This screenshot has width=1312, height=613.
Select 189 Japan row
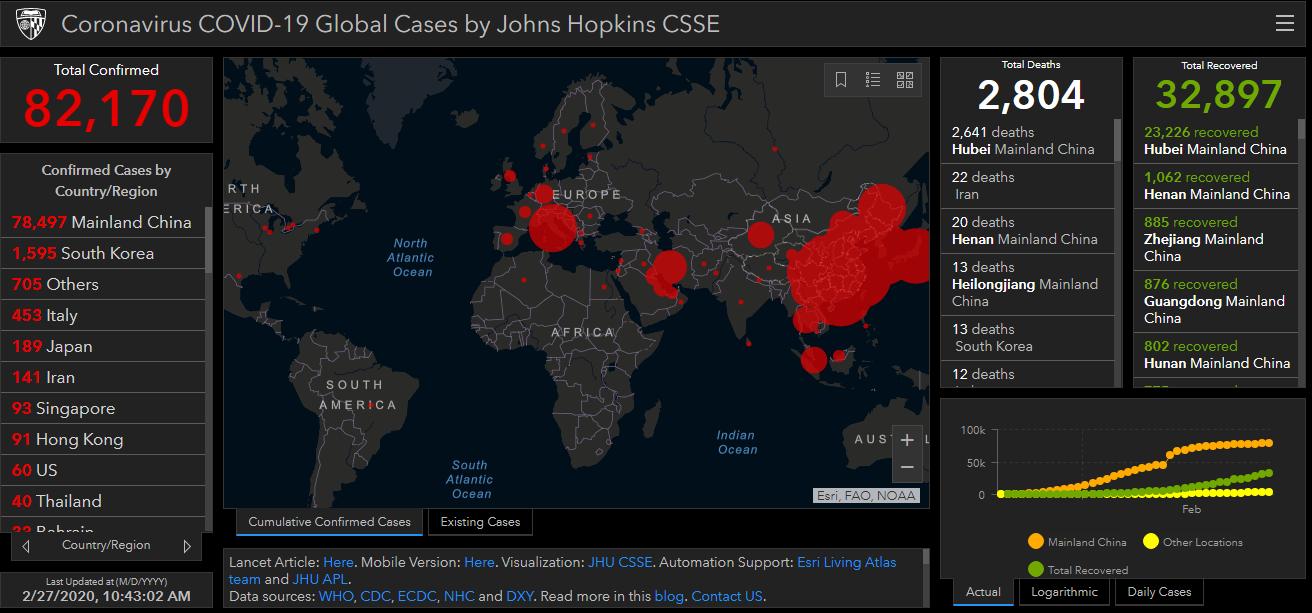(103, 346)
